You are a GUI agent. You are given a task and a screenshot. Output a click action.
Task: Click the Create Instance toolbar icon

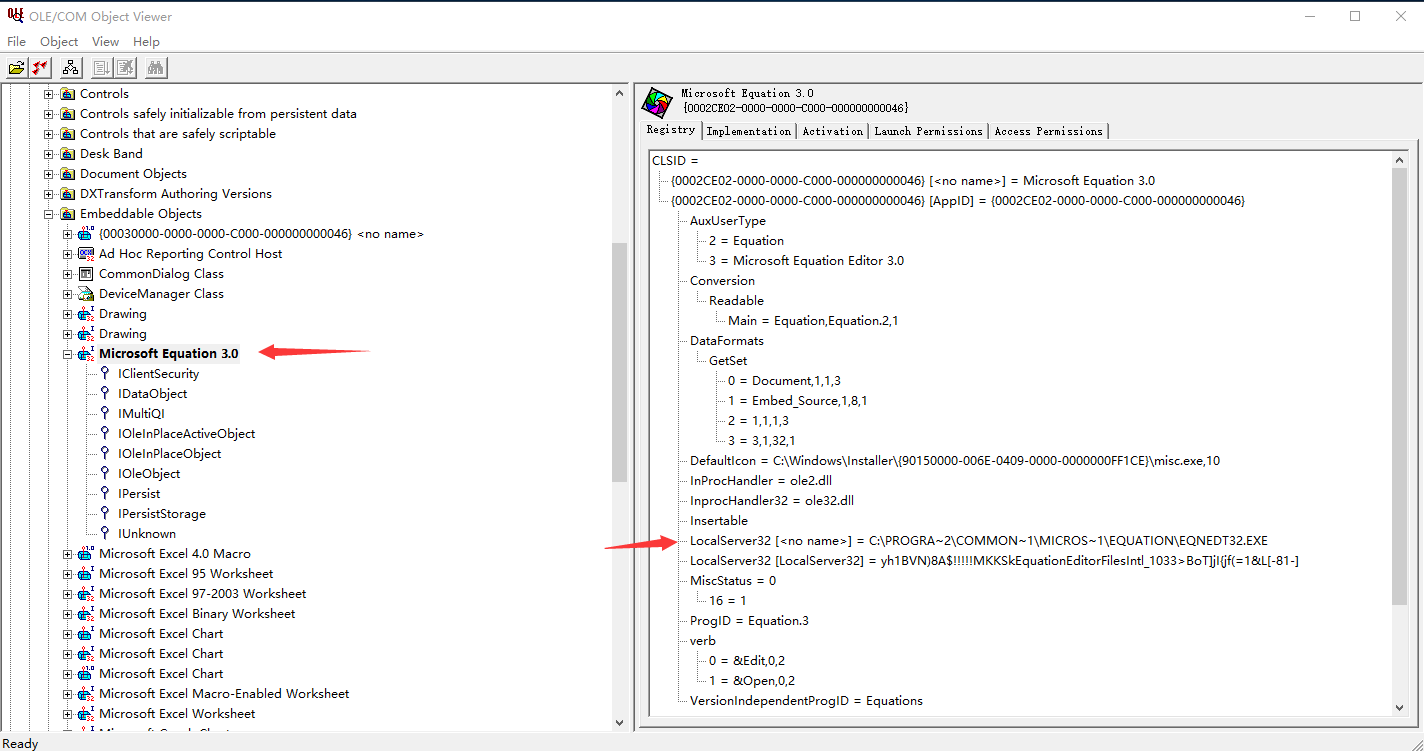click(x=101, y=68)
